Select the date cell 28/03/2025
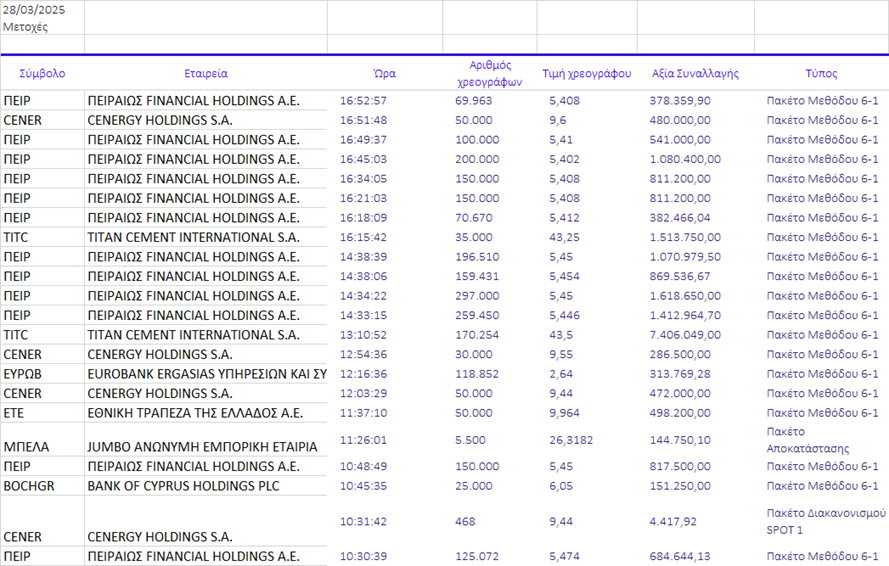Screen dimensions: 889x566 coord(34,10)
